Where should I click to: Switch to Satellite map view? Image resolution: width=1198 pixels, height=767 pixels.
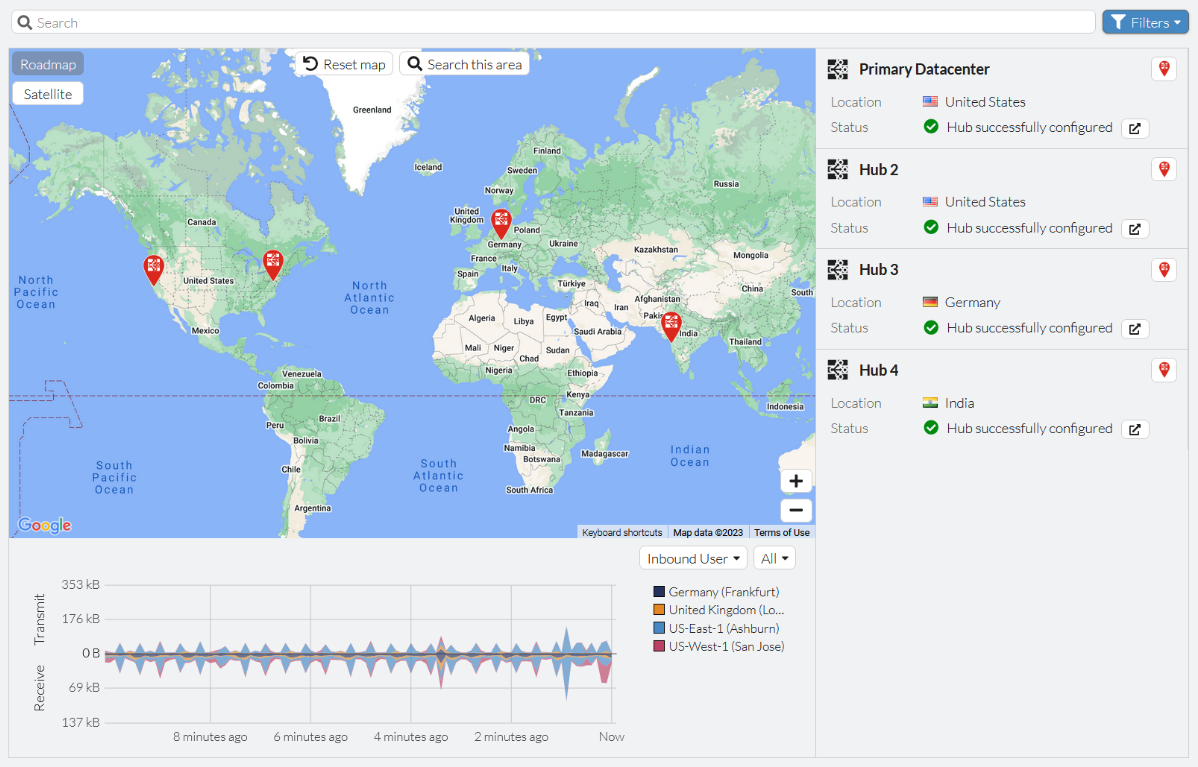pos(46,92)
